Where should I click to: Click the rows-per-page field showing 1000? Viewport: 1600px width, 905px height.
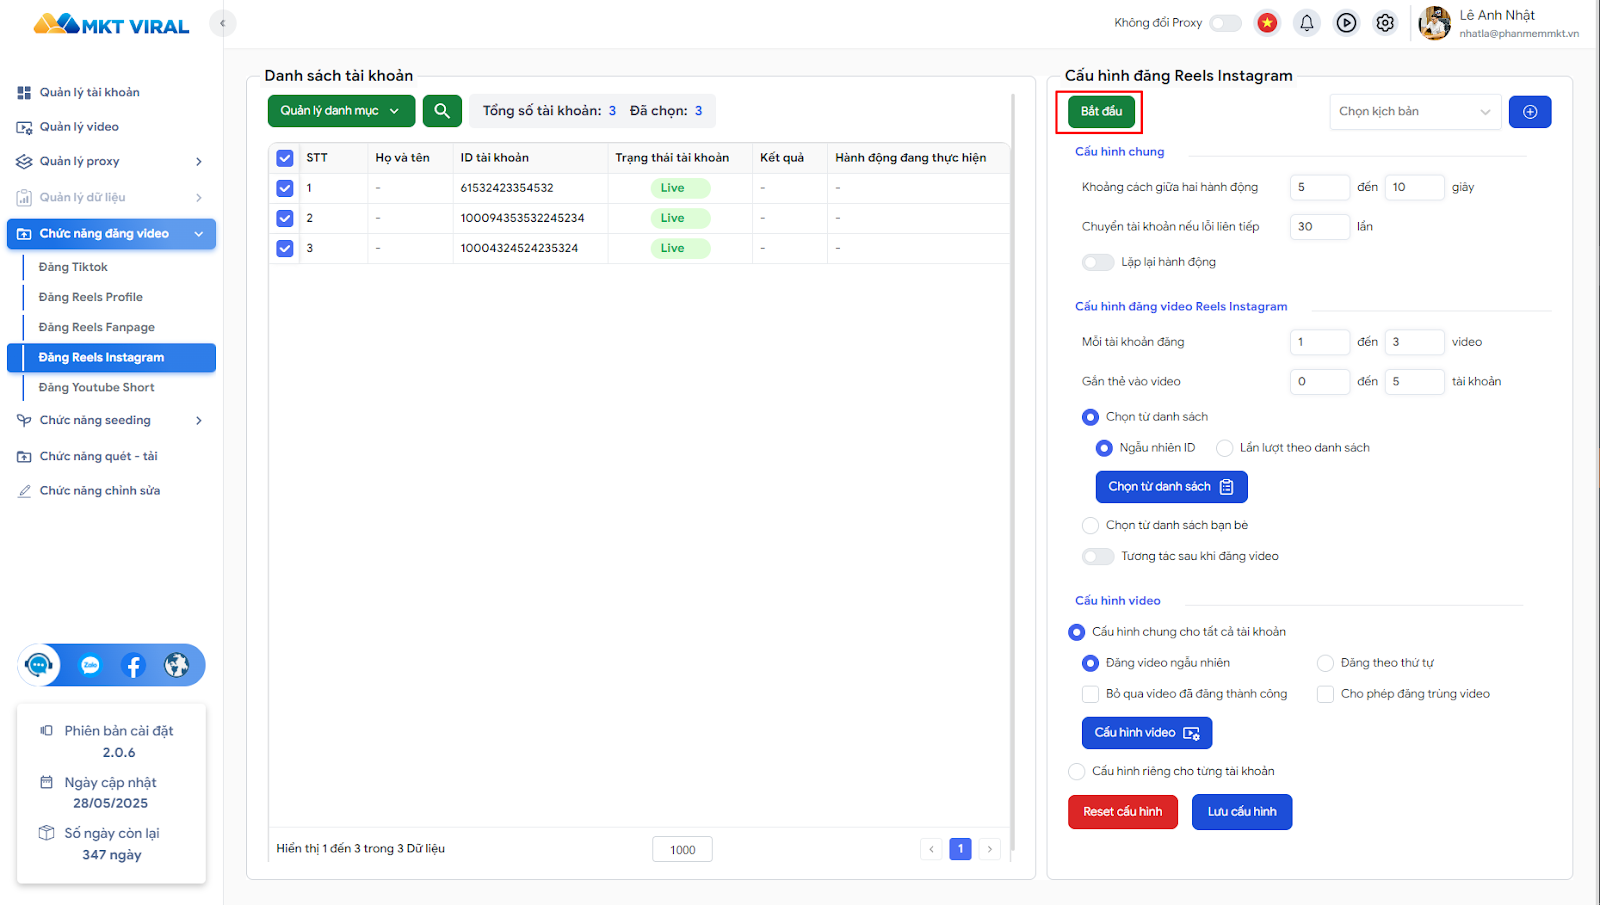(683, 850)
